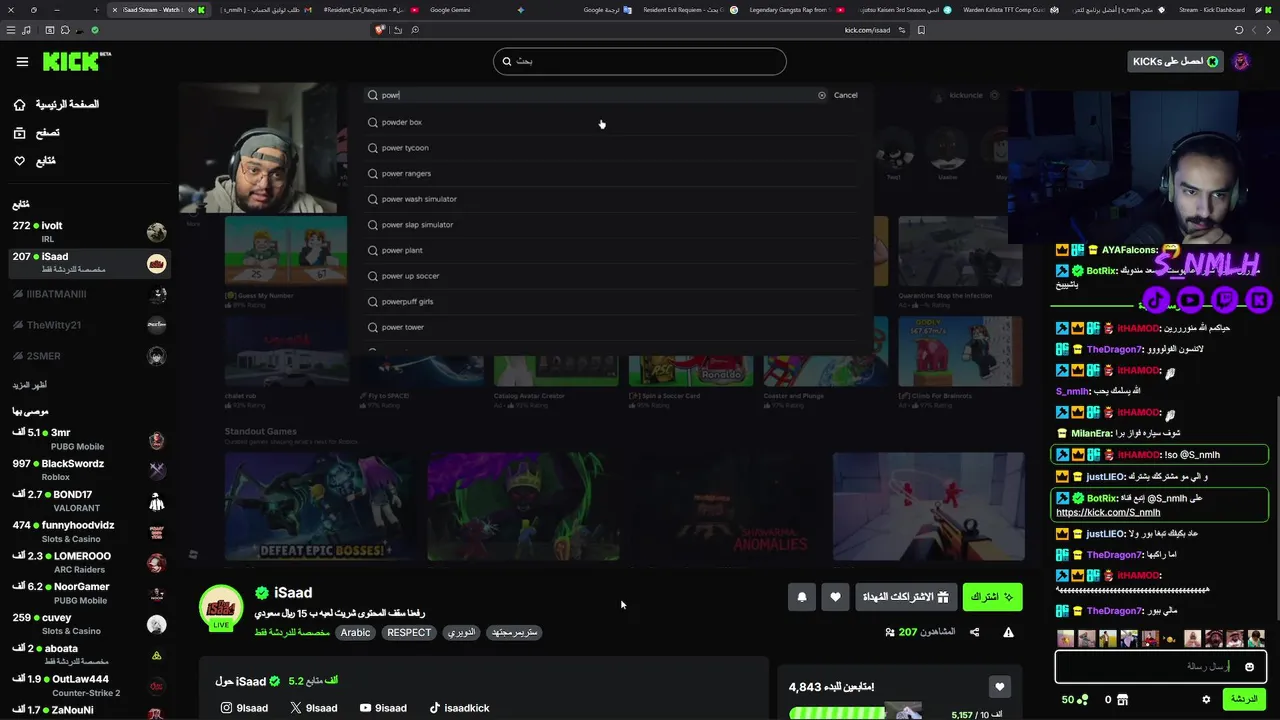Open BOND17 VALORANT channel
The image size is (1280, 720).
88,501
